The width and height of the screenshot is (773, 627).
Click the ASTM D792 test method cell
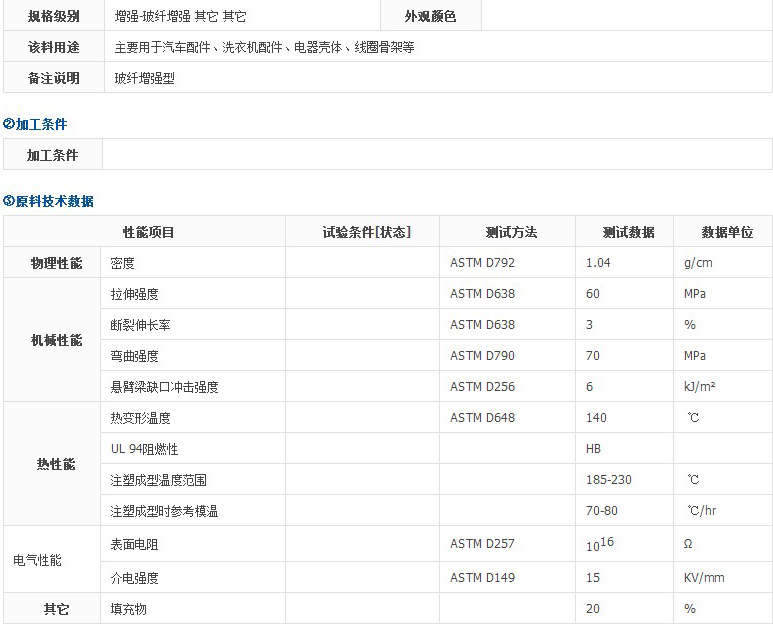click(483, 263)
